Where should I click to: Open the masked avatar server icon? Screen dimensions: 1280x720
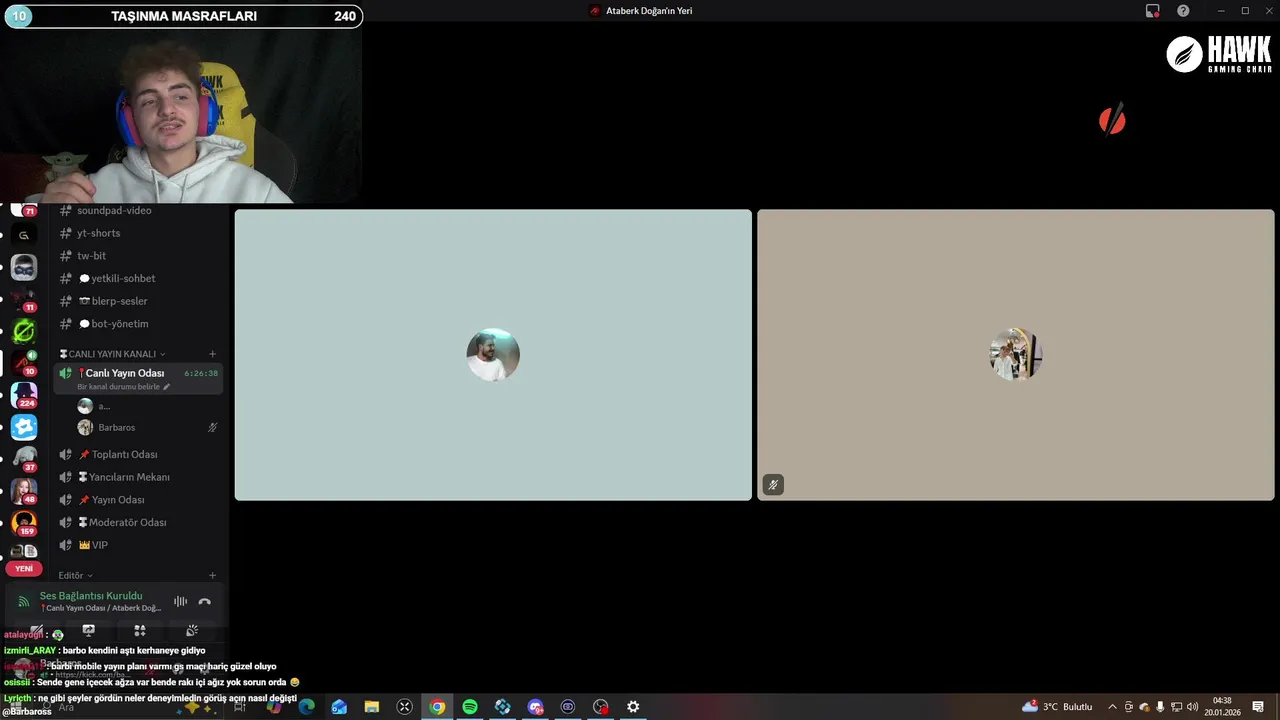pos(24,267)
